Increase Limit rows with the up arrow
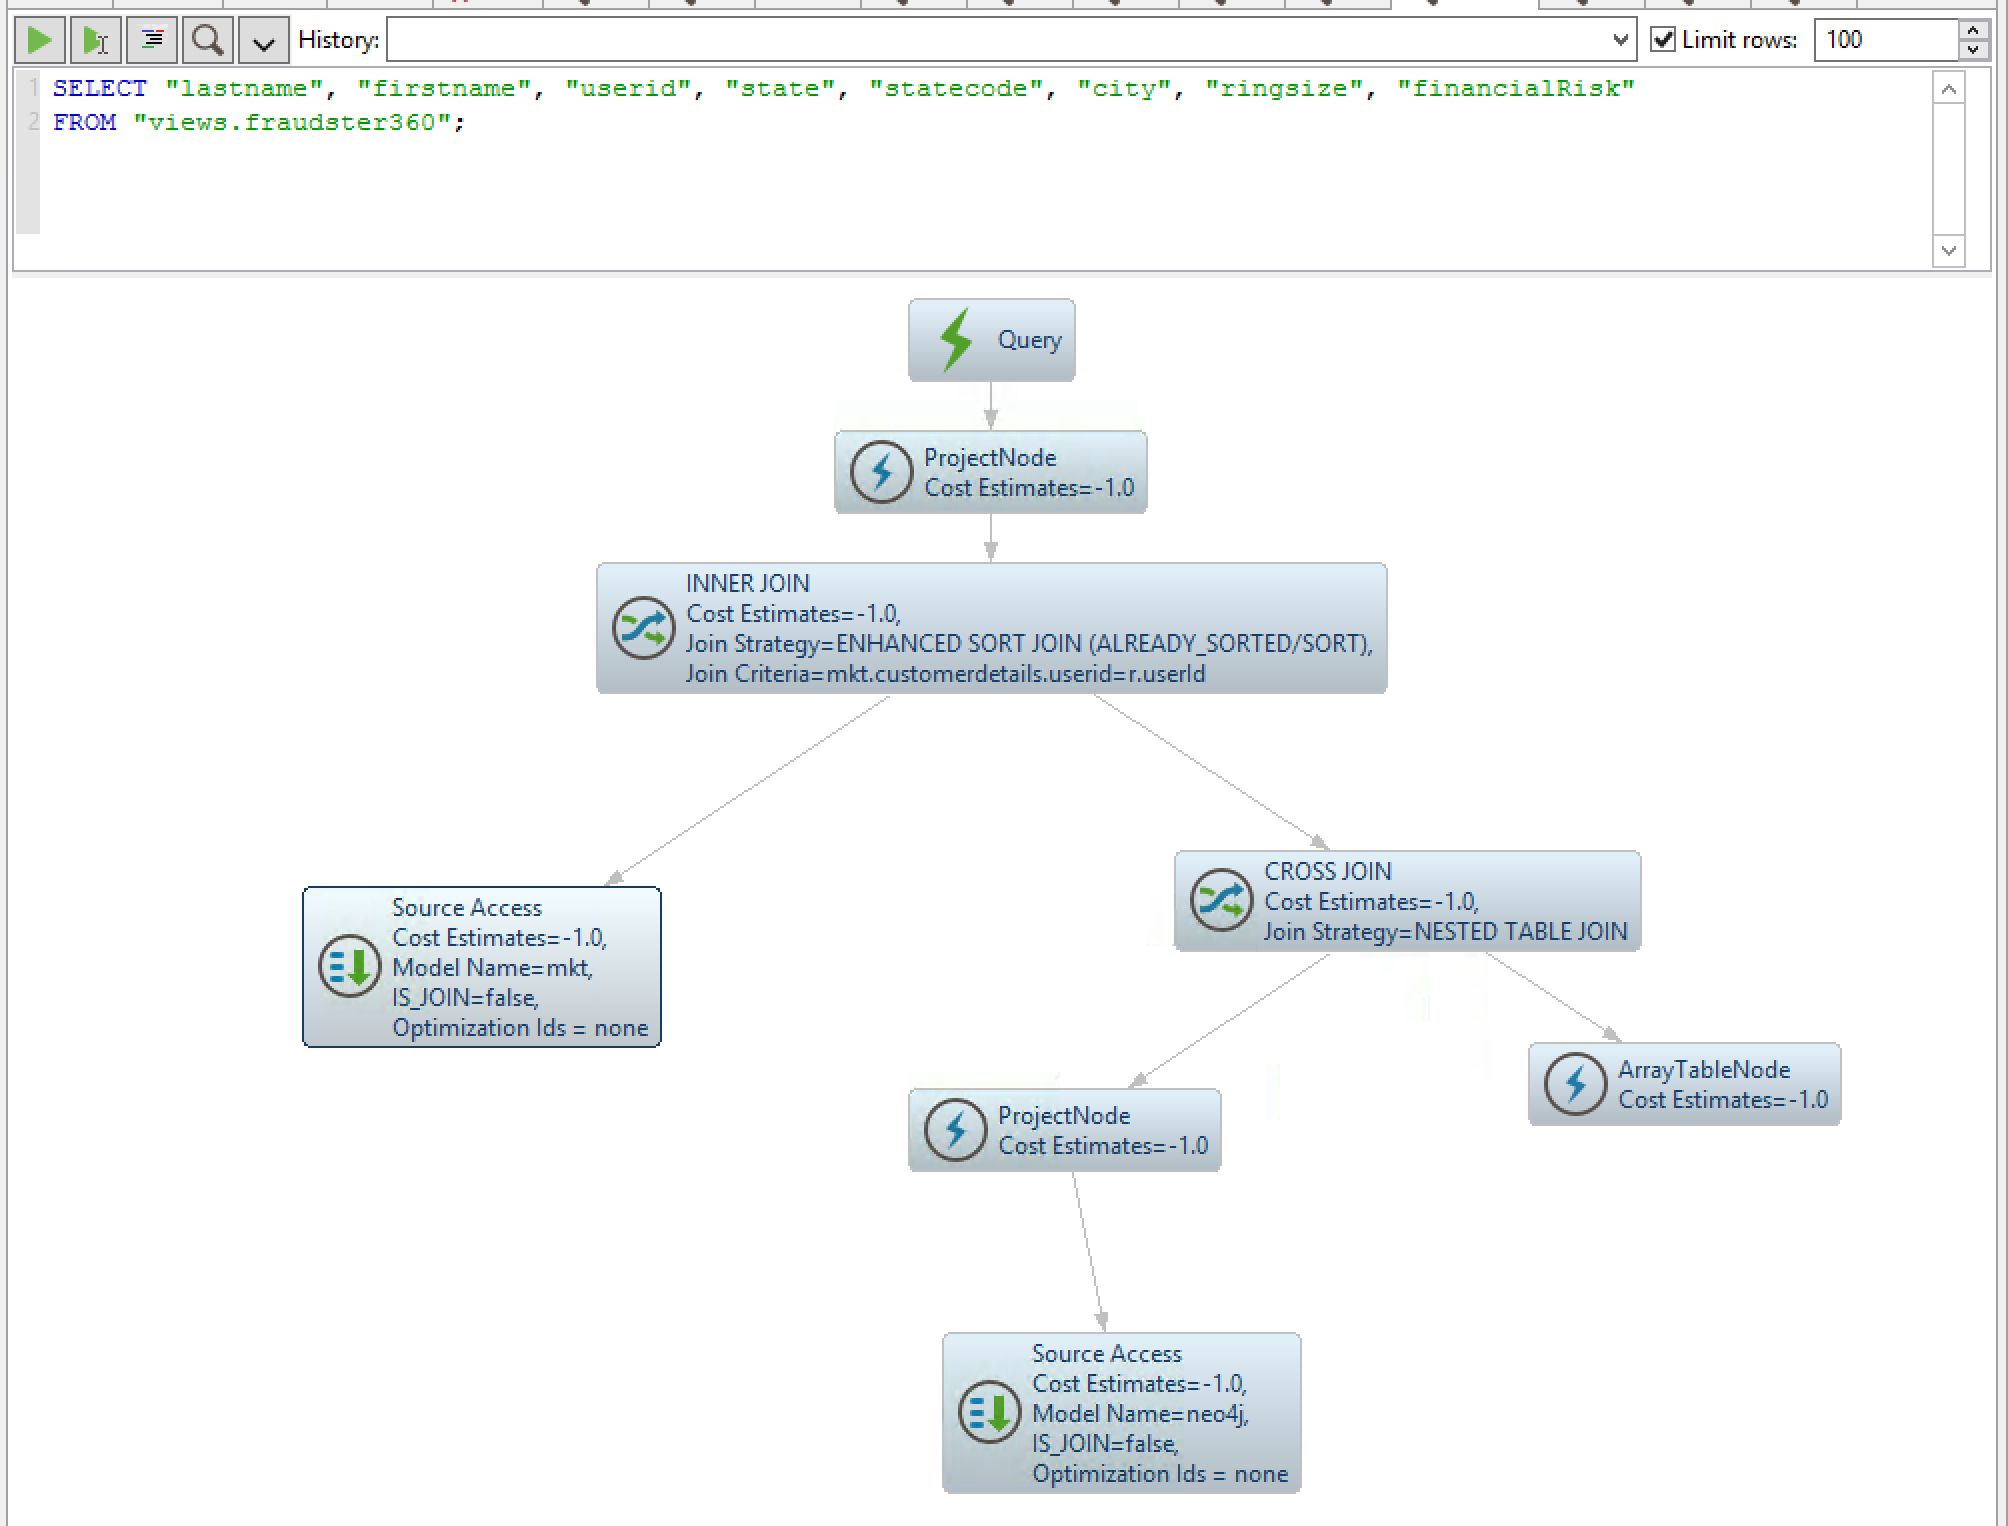This screenshot has height=1526, width=2008. [x=1972, y=31]
